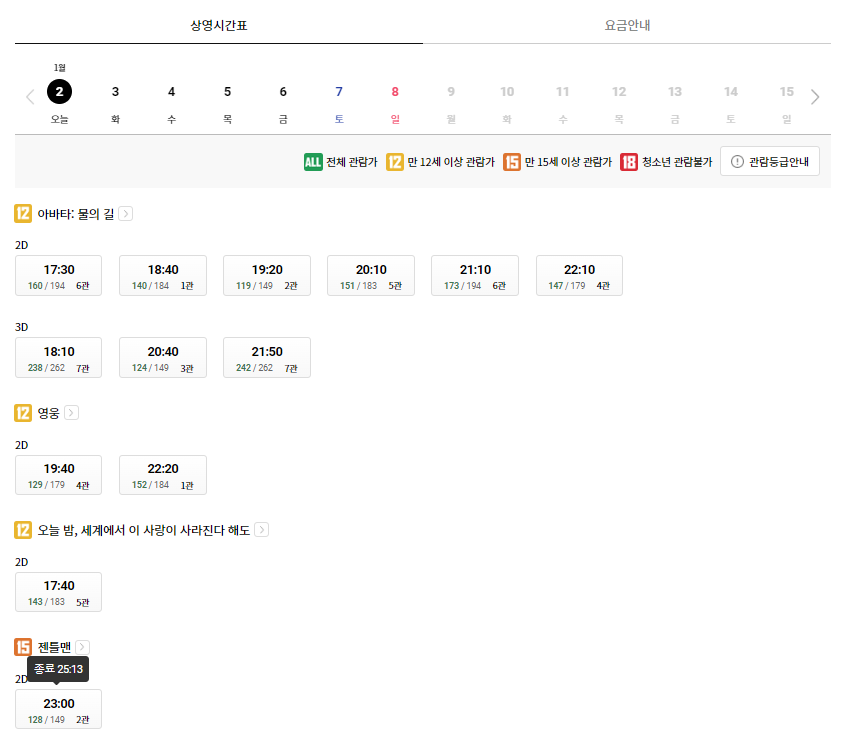Click 오늘 밤, 세계에서 이 사랑이 사라진다 해도 title
The width and height of the screenshot is (848, 753).
(x=143, y=530)
